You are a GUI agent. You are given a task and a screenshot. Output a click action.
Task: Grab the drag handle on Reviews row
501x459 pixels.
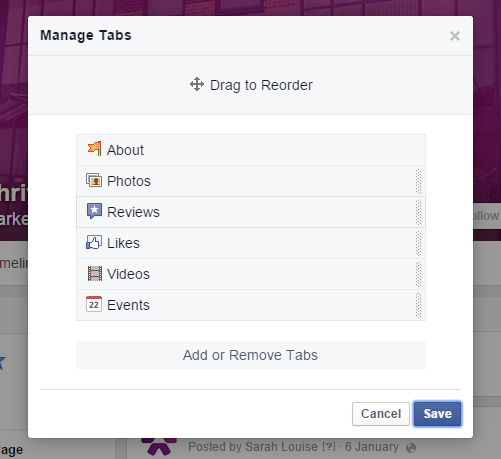pos(419,212)
